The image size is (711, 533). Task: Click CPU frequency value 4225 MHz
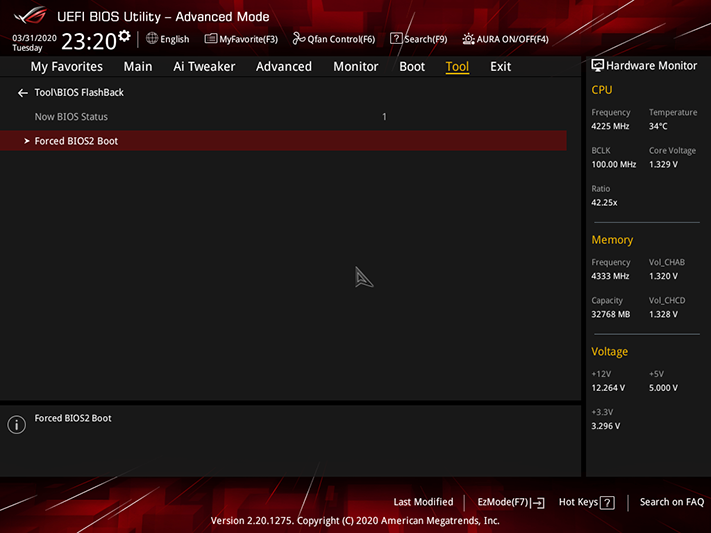[x=610, y=126]
